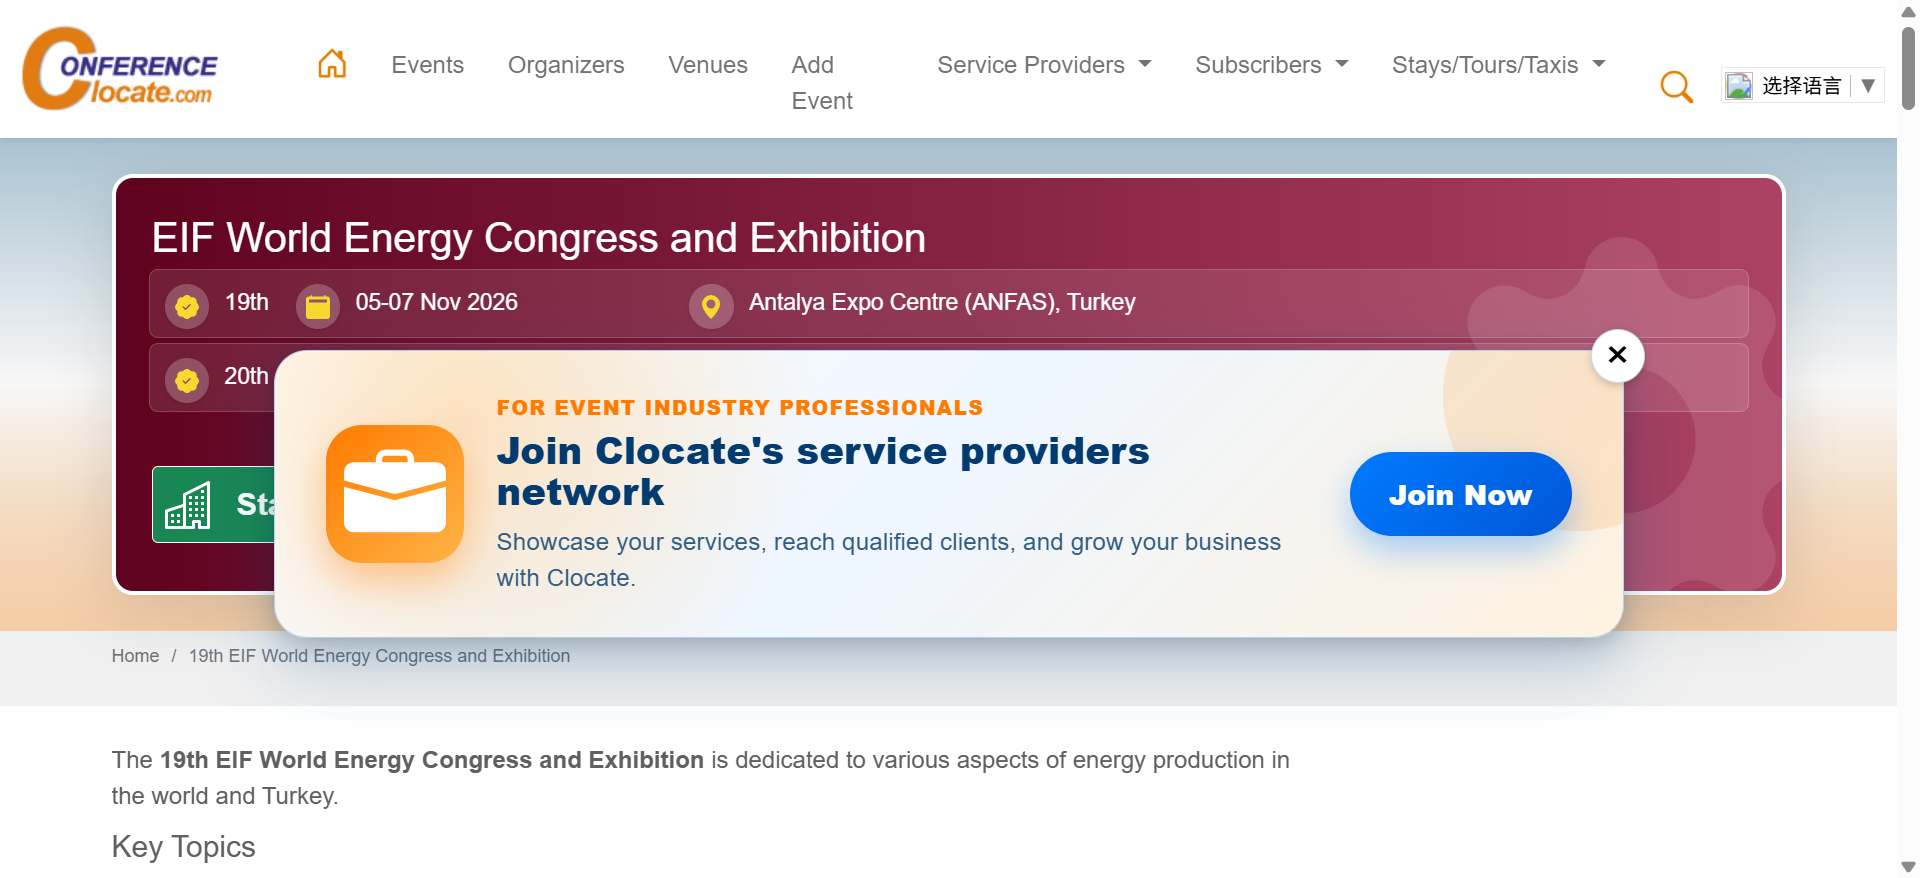Click the 19th edition badge icon
This screenshot has width=1920, height=878.
click(187, 306)
